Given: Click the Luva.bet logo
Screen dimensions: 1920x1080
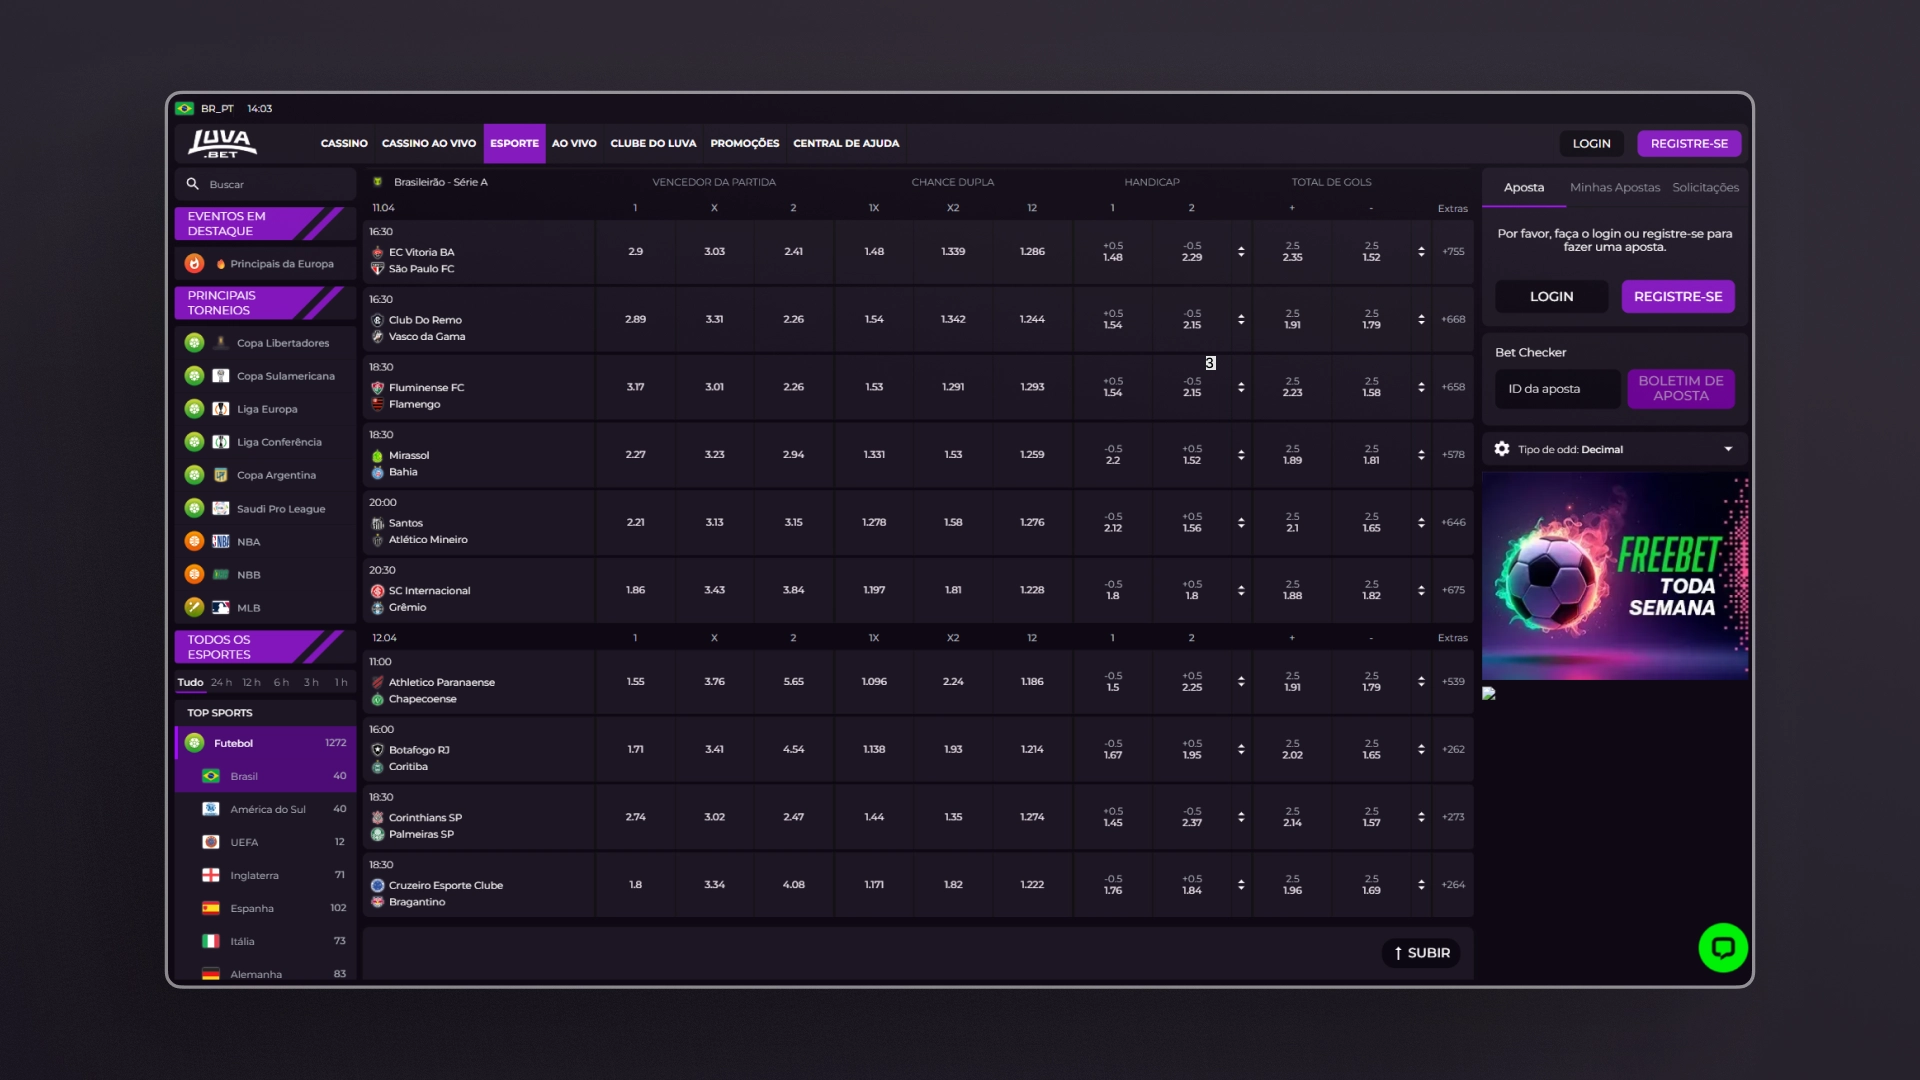Looking at the screenshot, I should point(222,143).
